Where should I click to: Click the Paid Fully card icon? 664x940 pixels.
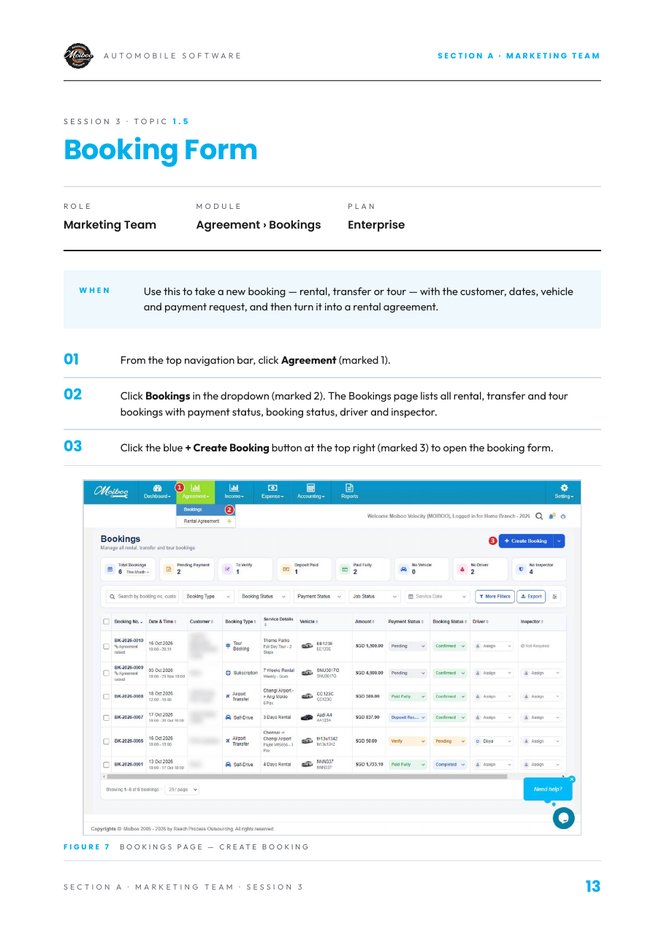pyautogui.click(x=345, y=569)
